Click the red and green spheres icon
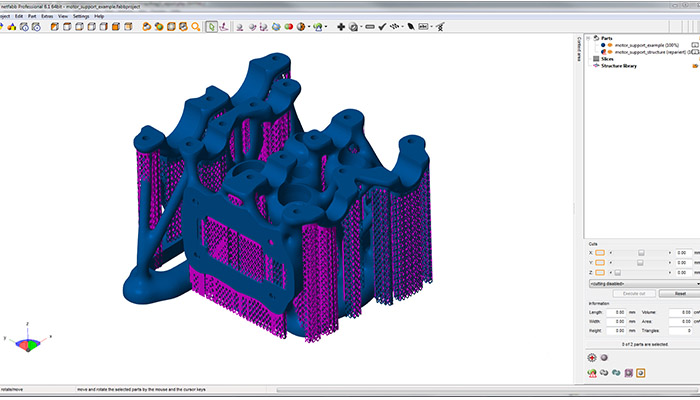Screen dimensions: 700x400 [x=289, y=27]
